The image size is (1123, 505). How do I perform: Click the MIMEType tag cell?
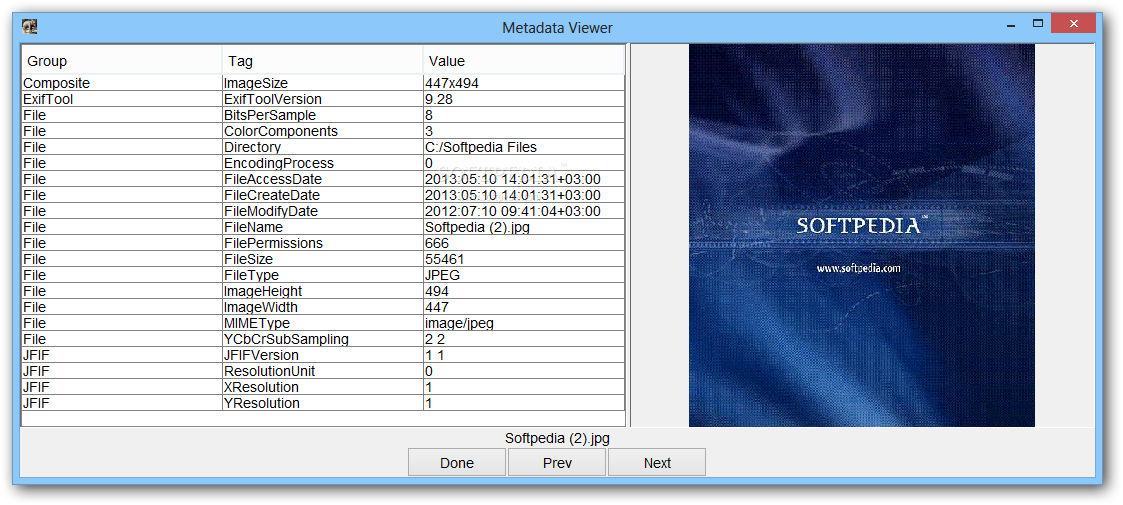[322, 323]
